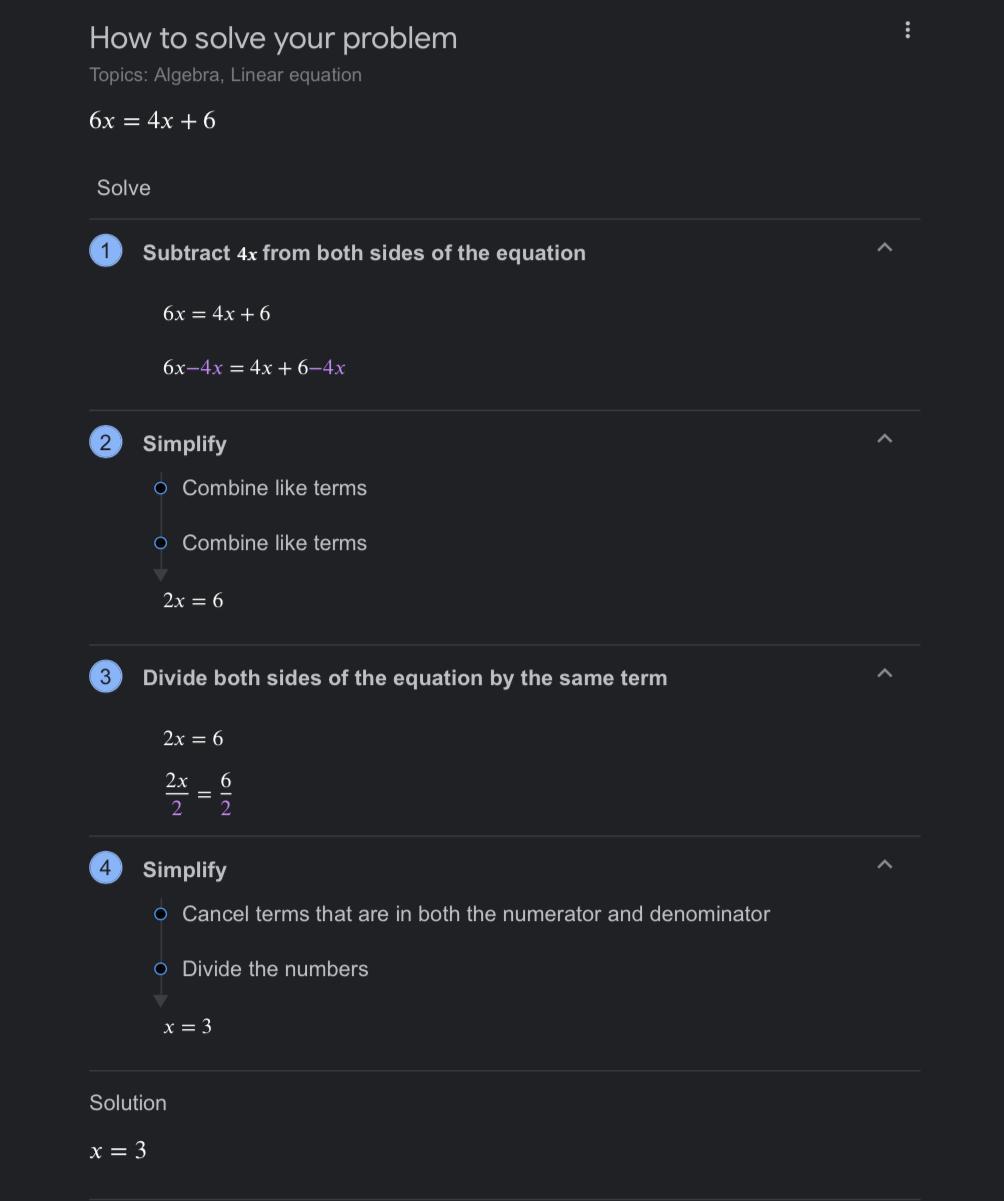Click the equation 6x = 4x + 6 at top
Screen dimensions: 1004x1201
(x=152, y=121)
